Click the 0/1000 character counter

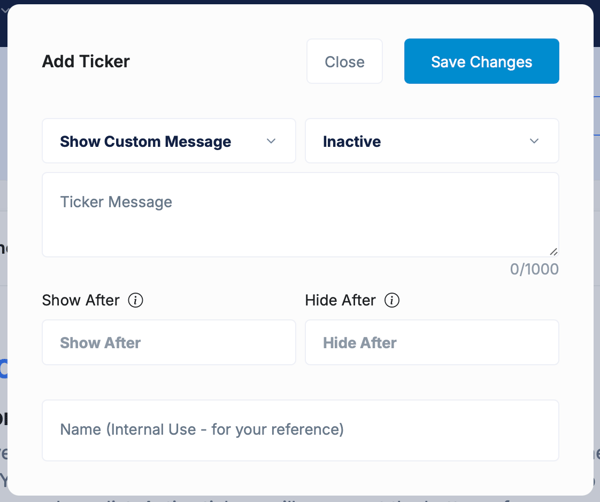click(x=534, y=269)
